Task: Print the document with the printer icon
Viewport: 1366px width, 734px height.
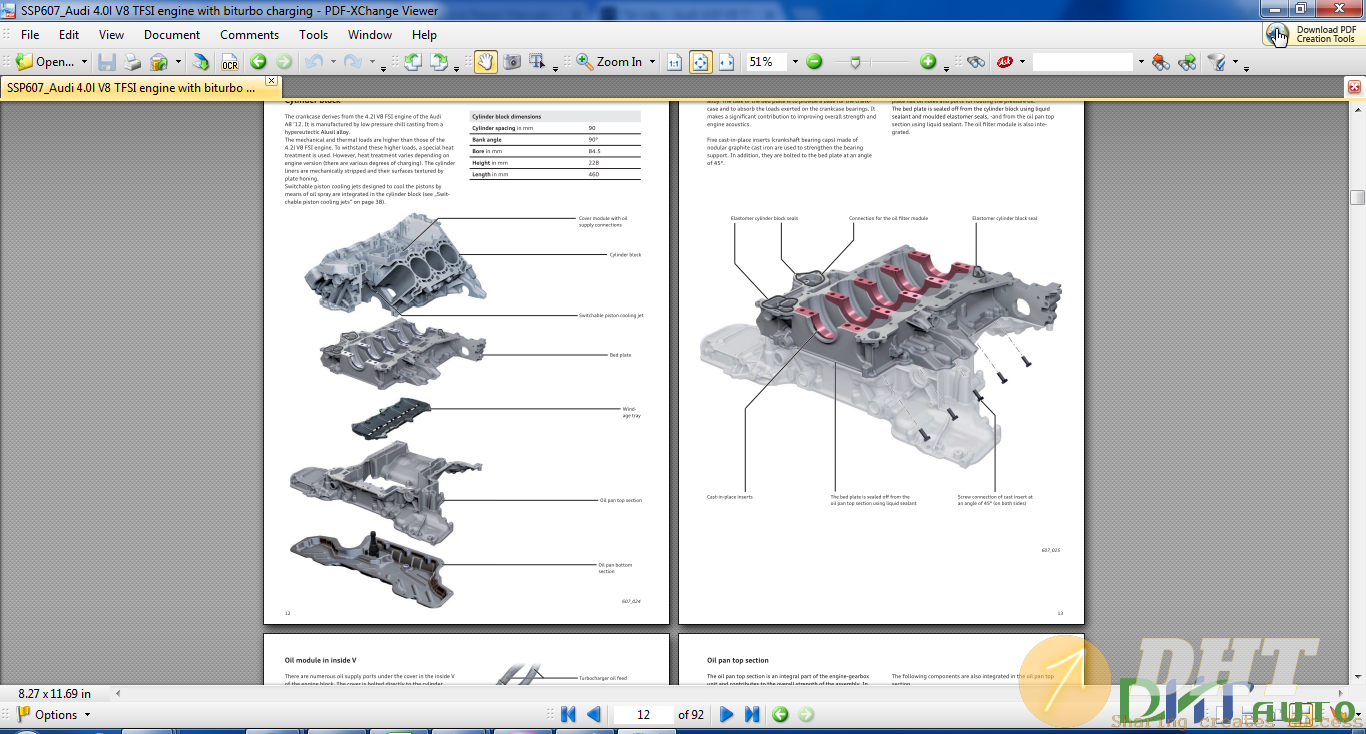Action: pos(132,62)
